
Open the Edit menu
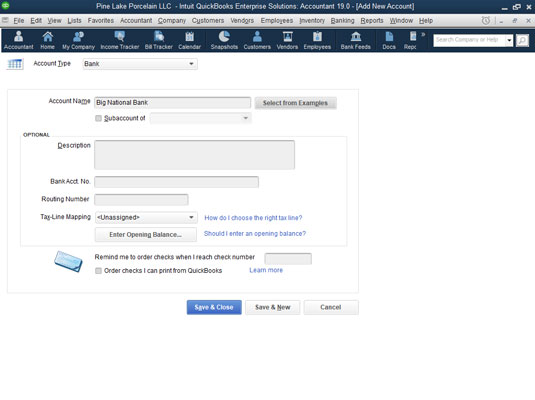[36, 20]
